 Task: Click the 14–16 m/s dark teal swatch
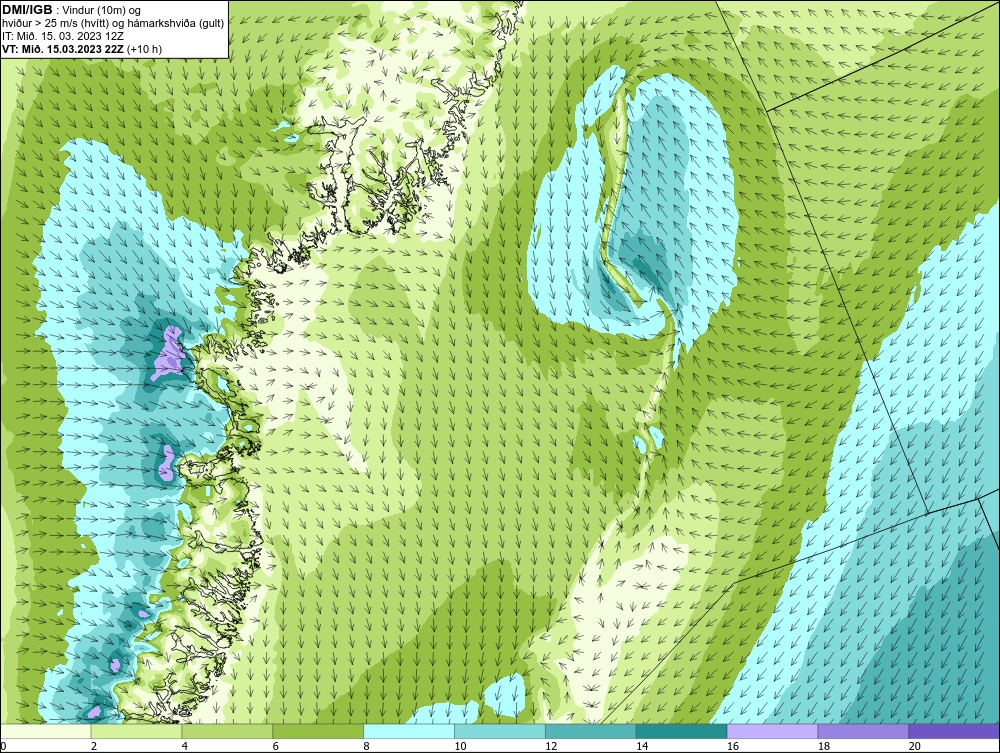coord(682,731)
